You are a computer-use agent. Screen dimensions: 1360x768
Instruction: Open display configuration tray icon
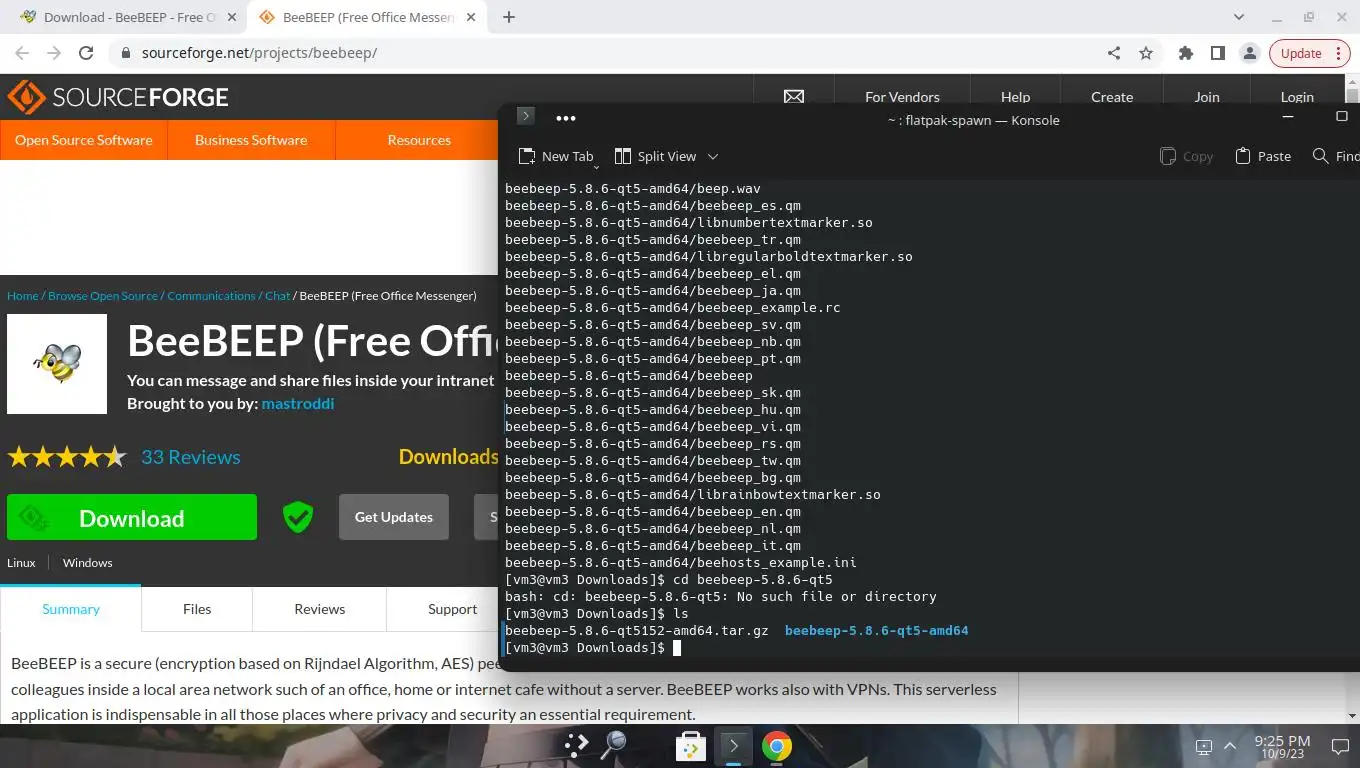coord(1204,747)
